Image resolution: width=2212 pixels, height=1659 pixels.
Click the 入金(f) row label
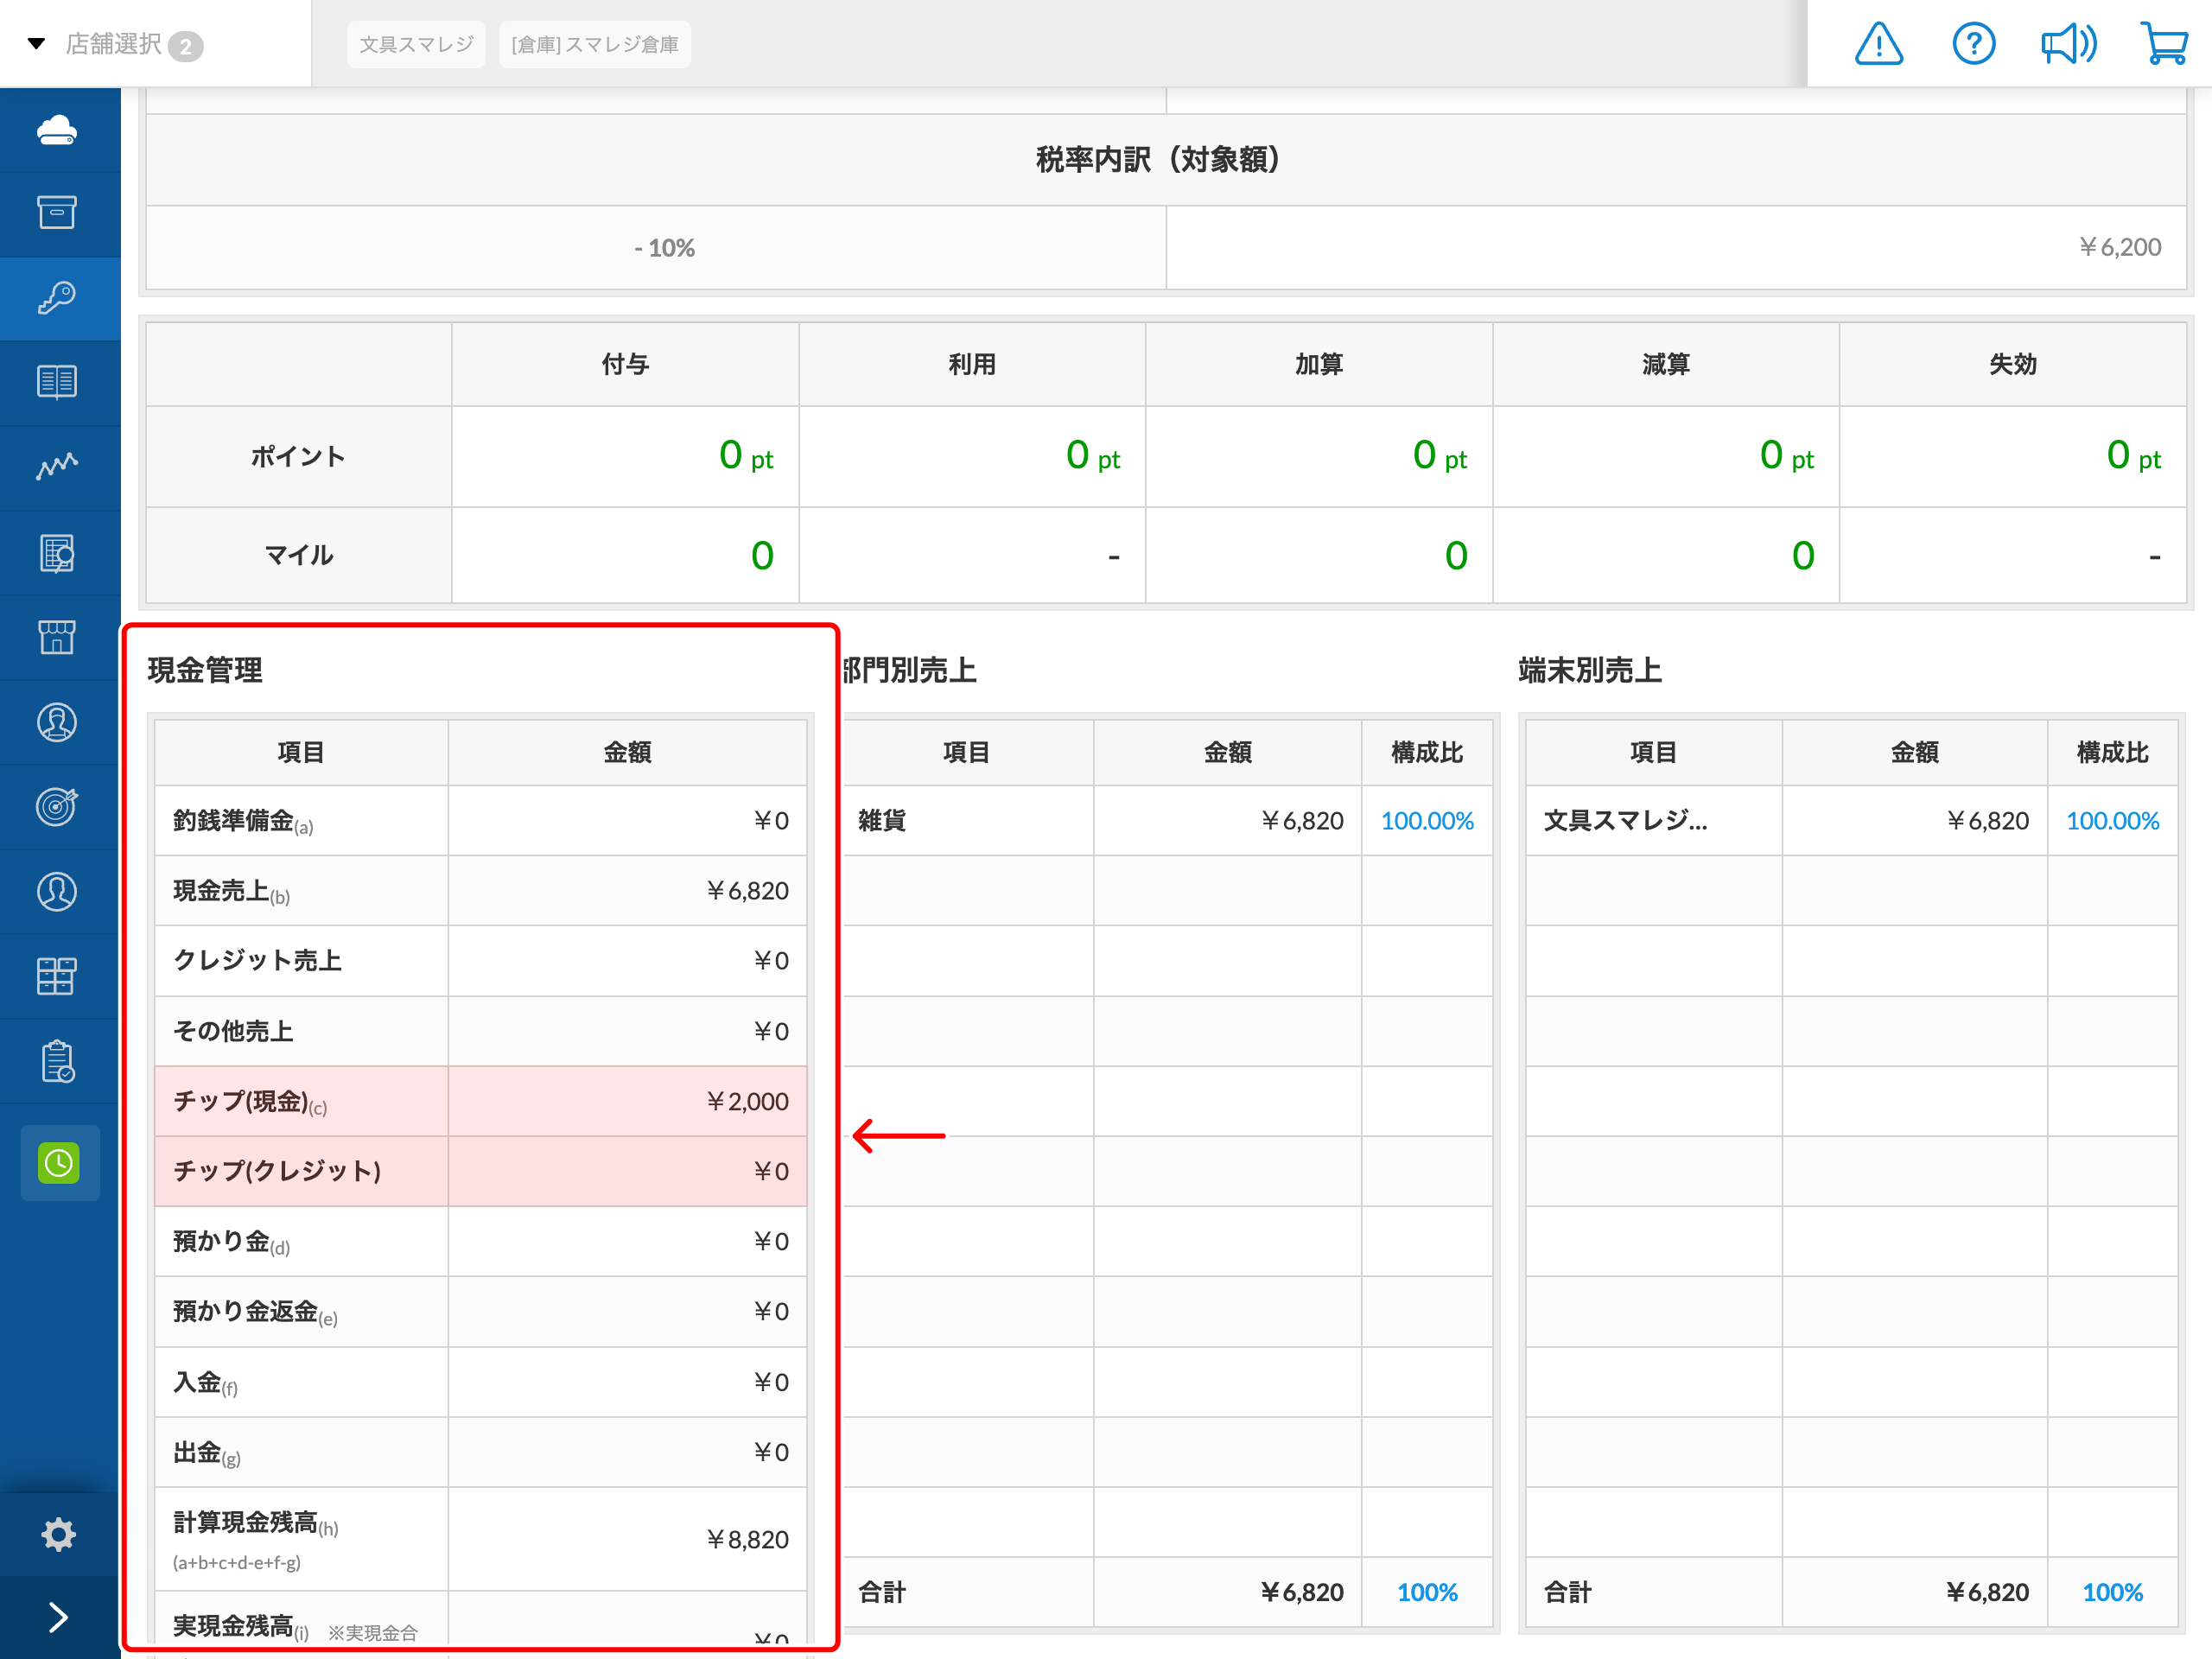tap(205, 1383)
